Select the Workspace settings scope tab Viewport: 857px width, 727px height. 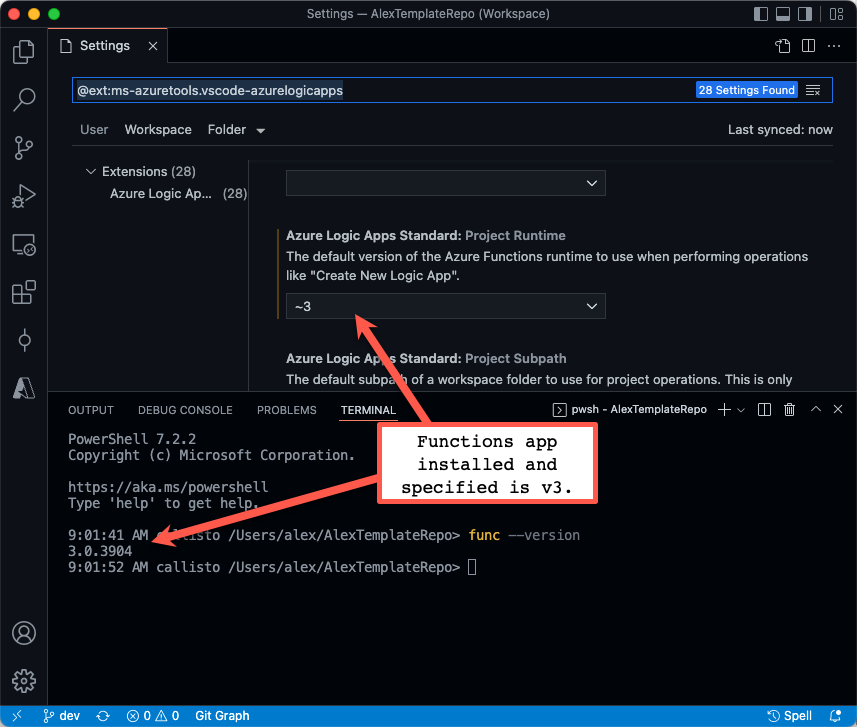[x=158, y=130]
